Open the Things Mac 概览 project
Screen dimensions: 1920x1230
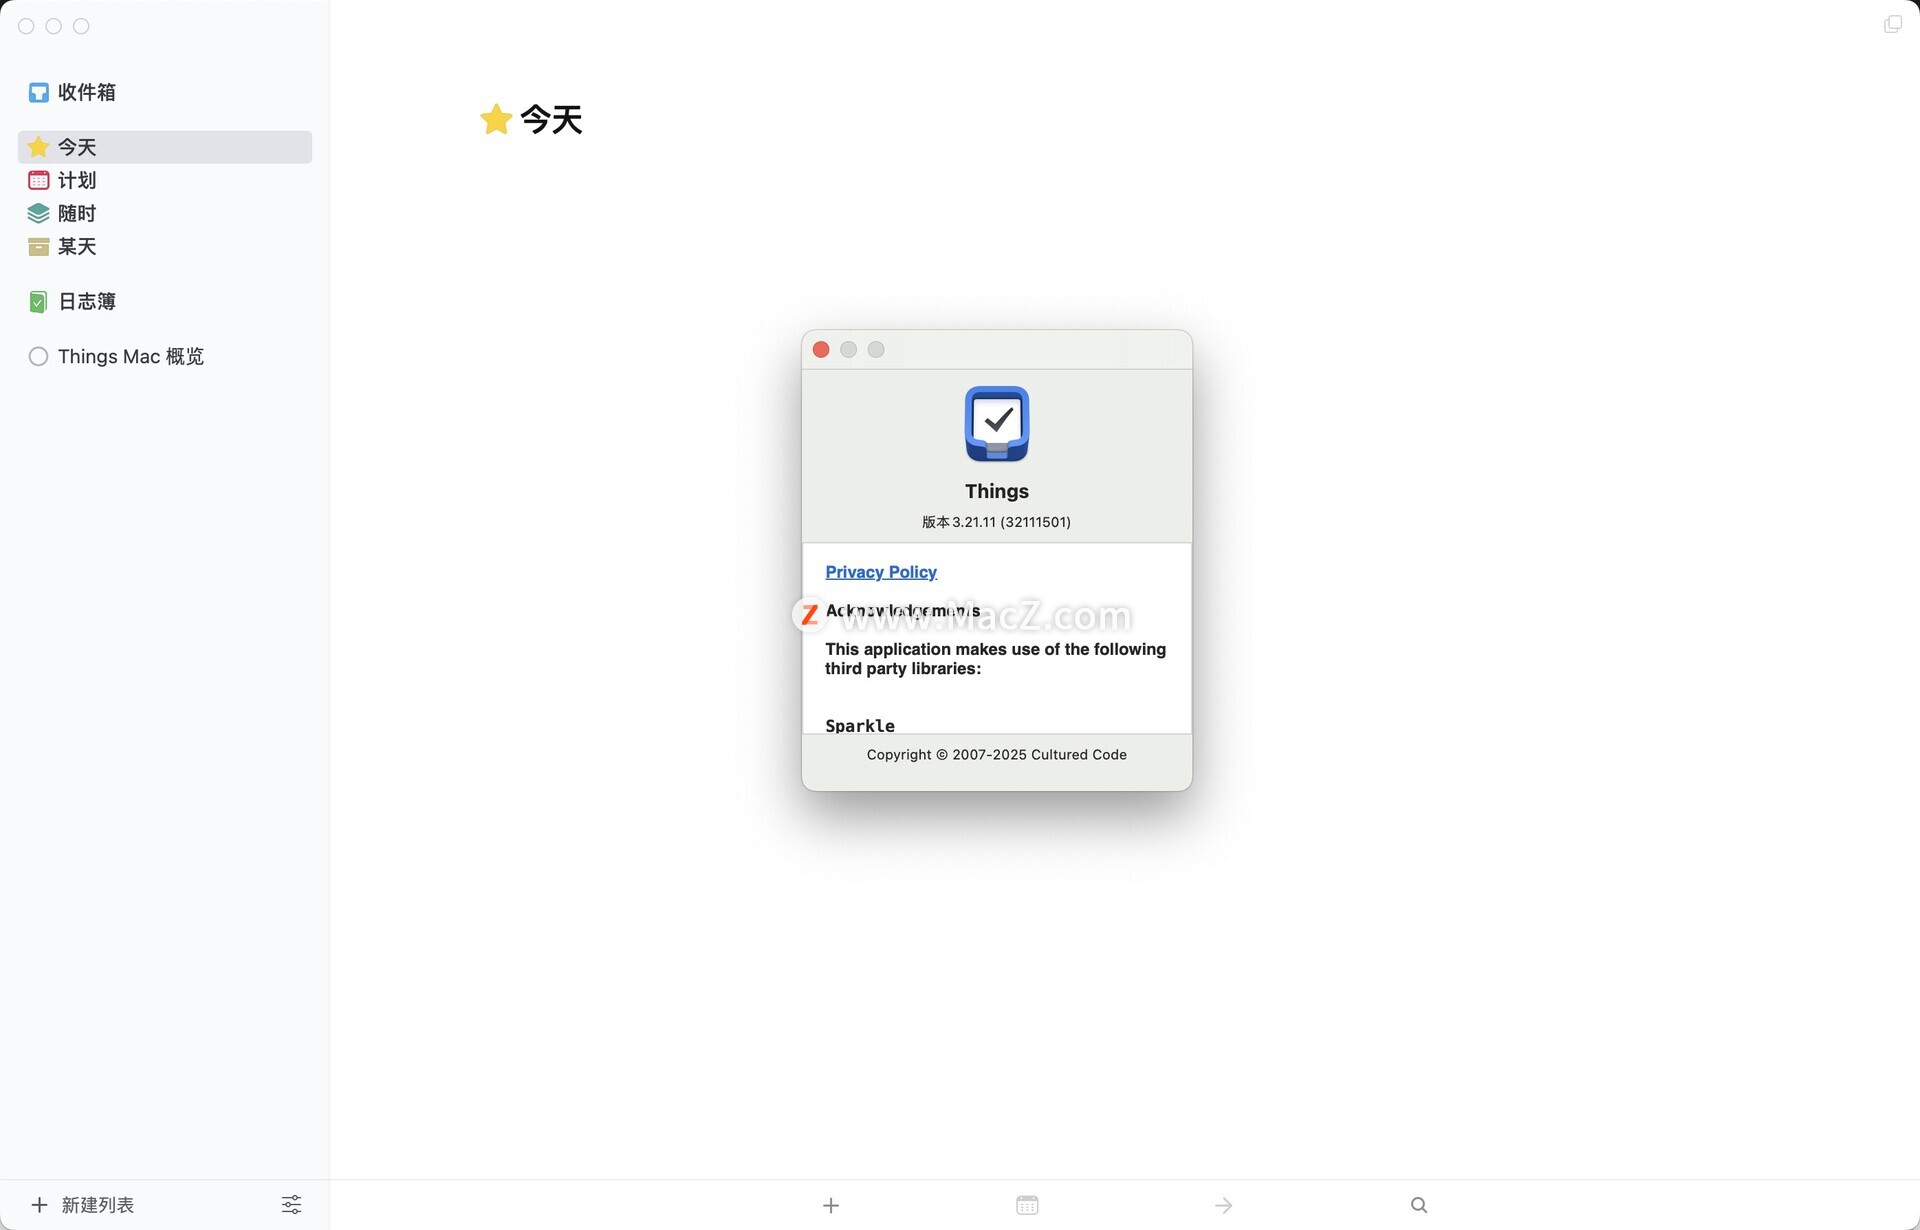(x=165, y=356)
